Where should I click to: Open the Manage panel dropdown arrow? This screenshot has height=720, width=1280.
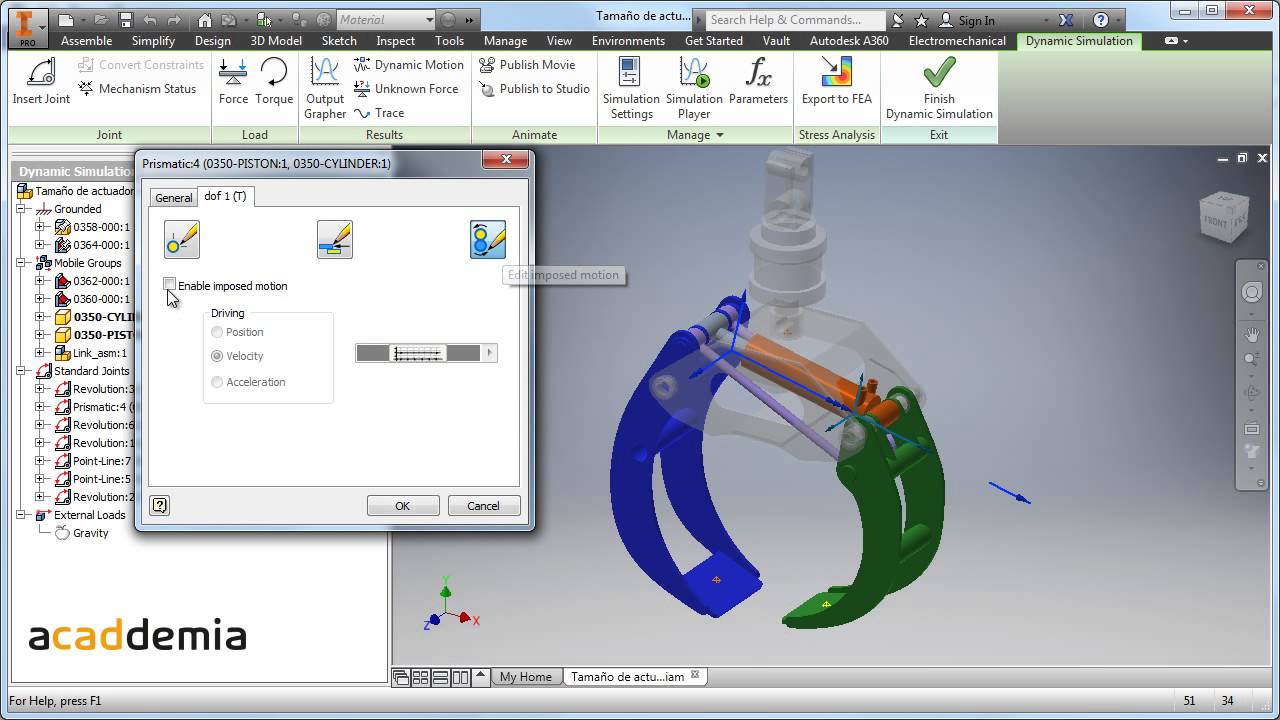[719, 135]
